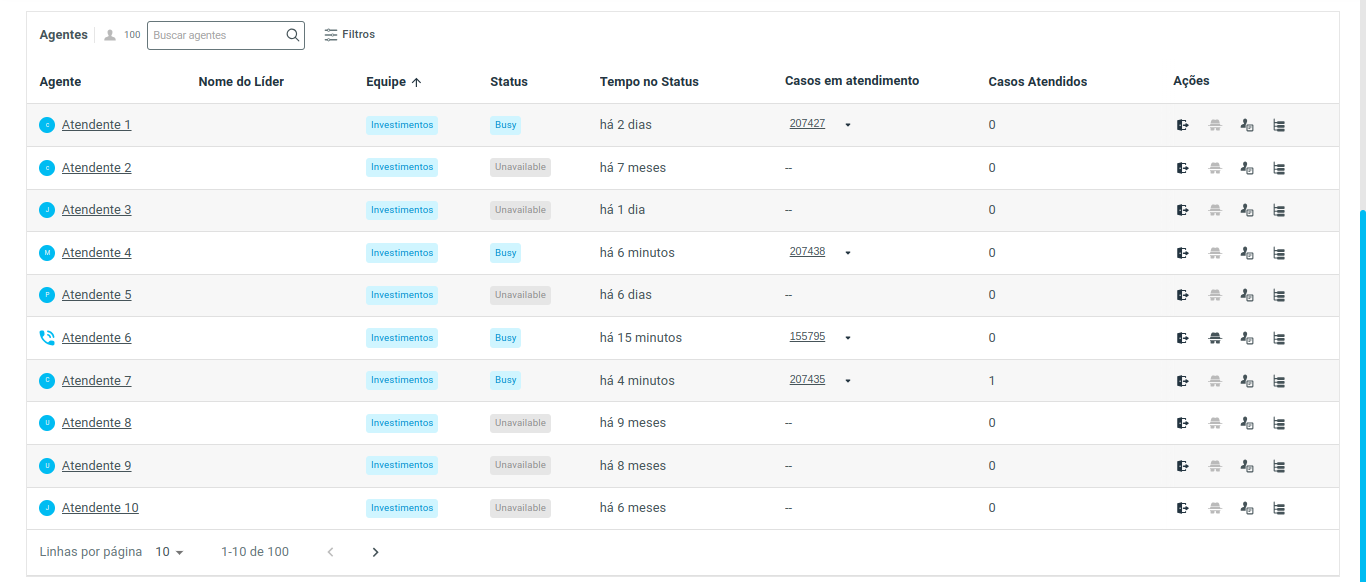The width and height of the screenshot is (1366, 582).
Task: Click the spy (incognito) icon for Atendente 6
Action: (x=1215, y=338)
